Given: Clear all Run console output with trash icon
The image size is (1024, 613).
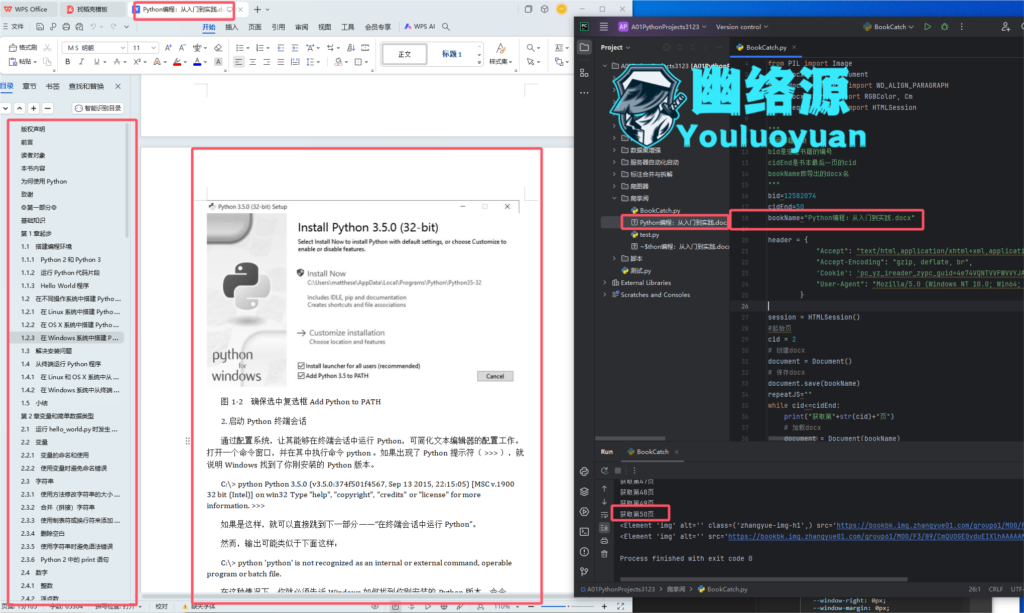Looking at the screenshot, I should tap(605, 554).
